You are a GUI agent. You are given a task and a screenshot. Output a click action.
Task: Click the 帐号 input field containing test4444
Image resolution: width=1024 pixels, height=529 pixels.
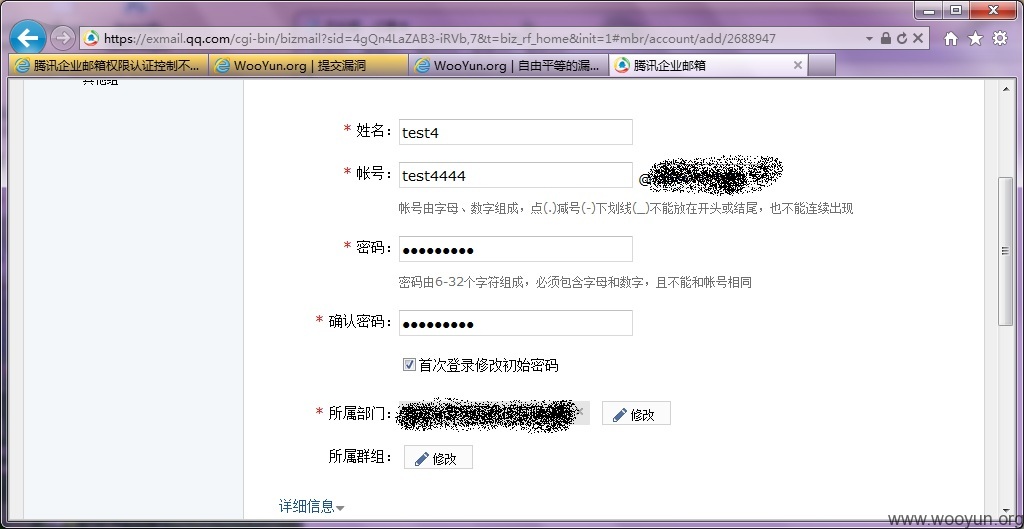[515, 175]
